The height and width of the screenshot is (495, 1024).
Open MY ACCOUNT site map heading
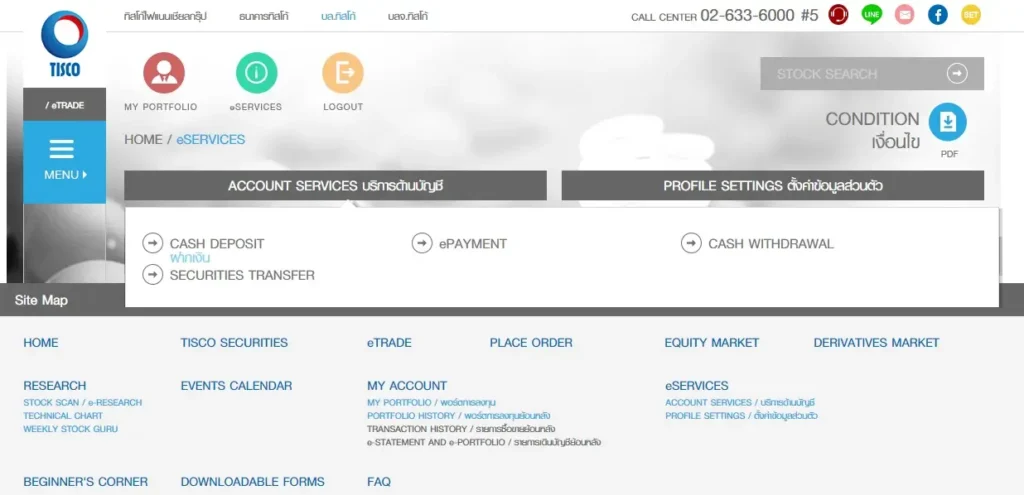click(x=407, y=385)
